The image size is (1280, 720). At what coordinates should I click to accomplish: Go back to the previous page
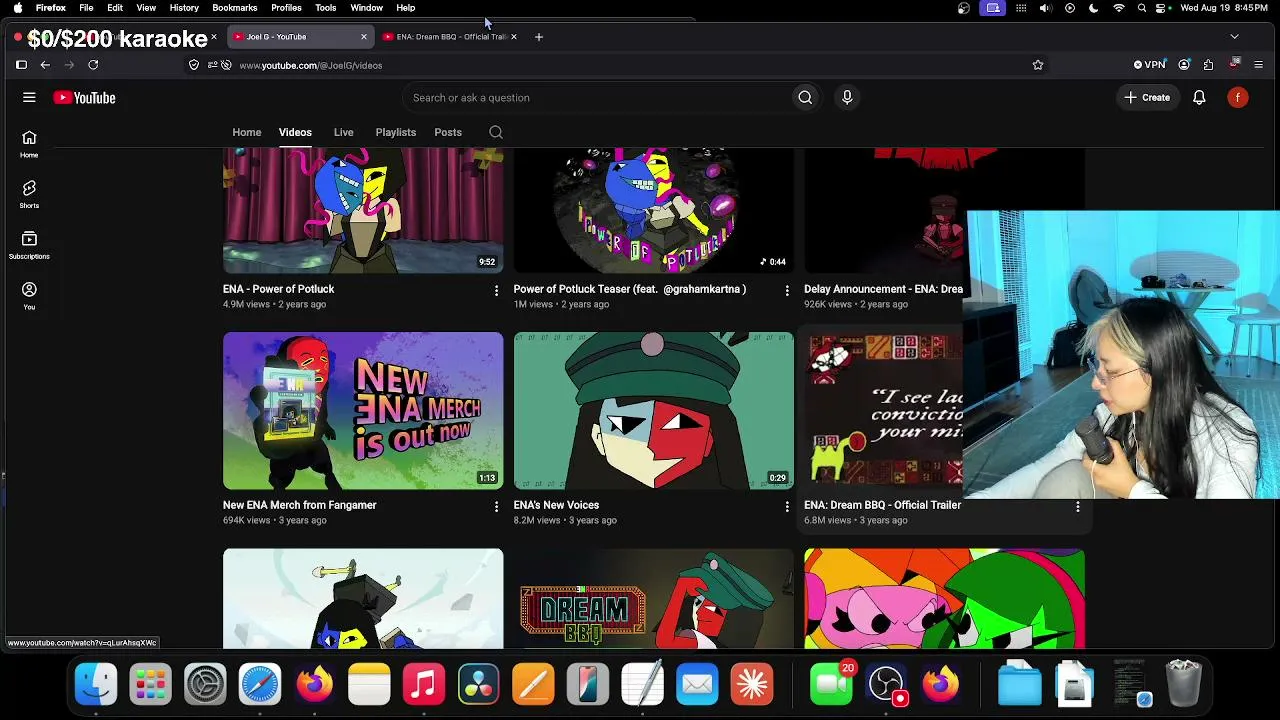click(x=45, y=65)
